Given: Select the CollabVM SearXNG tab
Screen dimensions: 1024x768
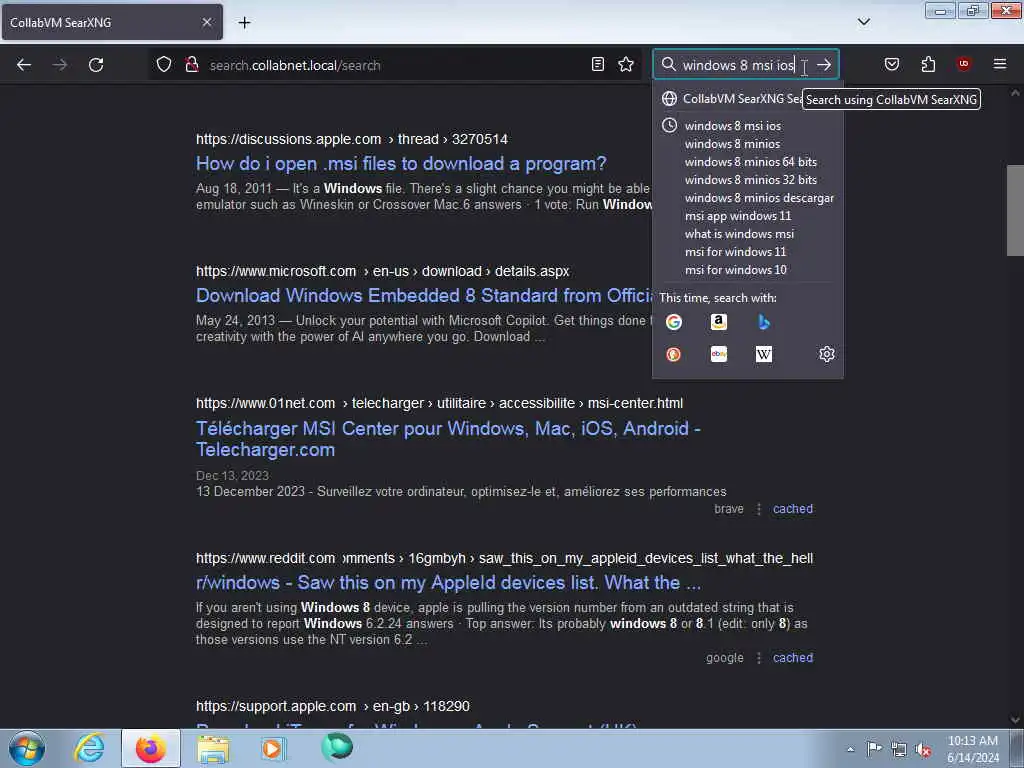Looking at the screenshot, I should click(x=112, y=22).
